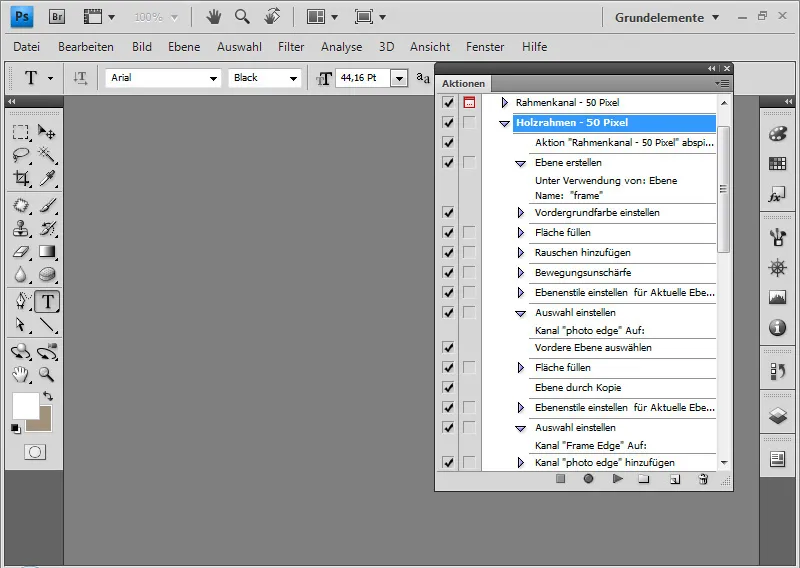800x568 pixels.
Task: Swap foreground and background colors
Action: click(48, 396)
